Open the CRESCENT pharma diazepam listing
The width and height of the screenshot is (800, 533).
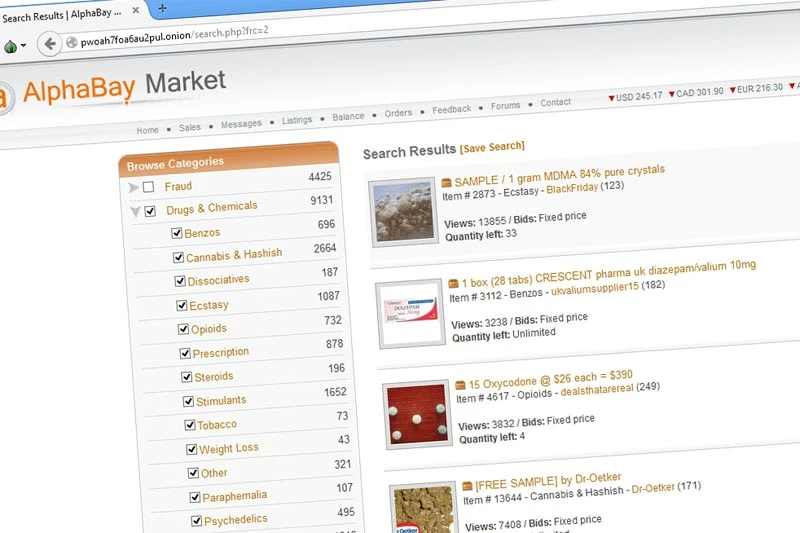point(608,274)
